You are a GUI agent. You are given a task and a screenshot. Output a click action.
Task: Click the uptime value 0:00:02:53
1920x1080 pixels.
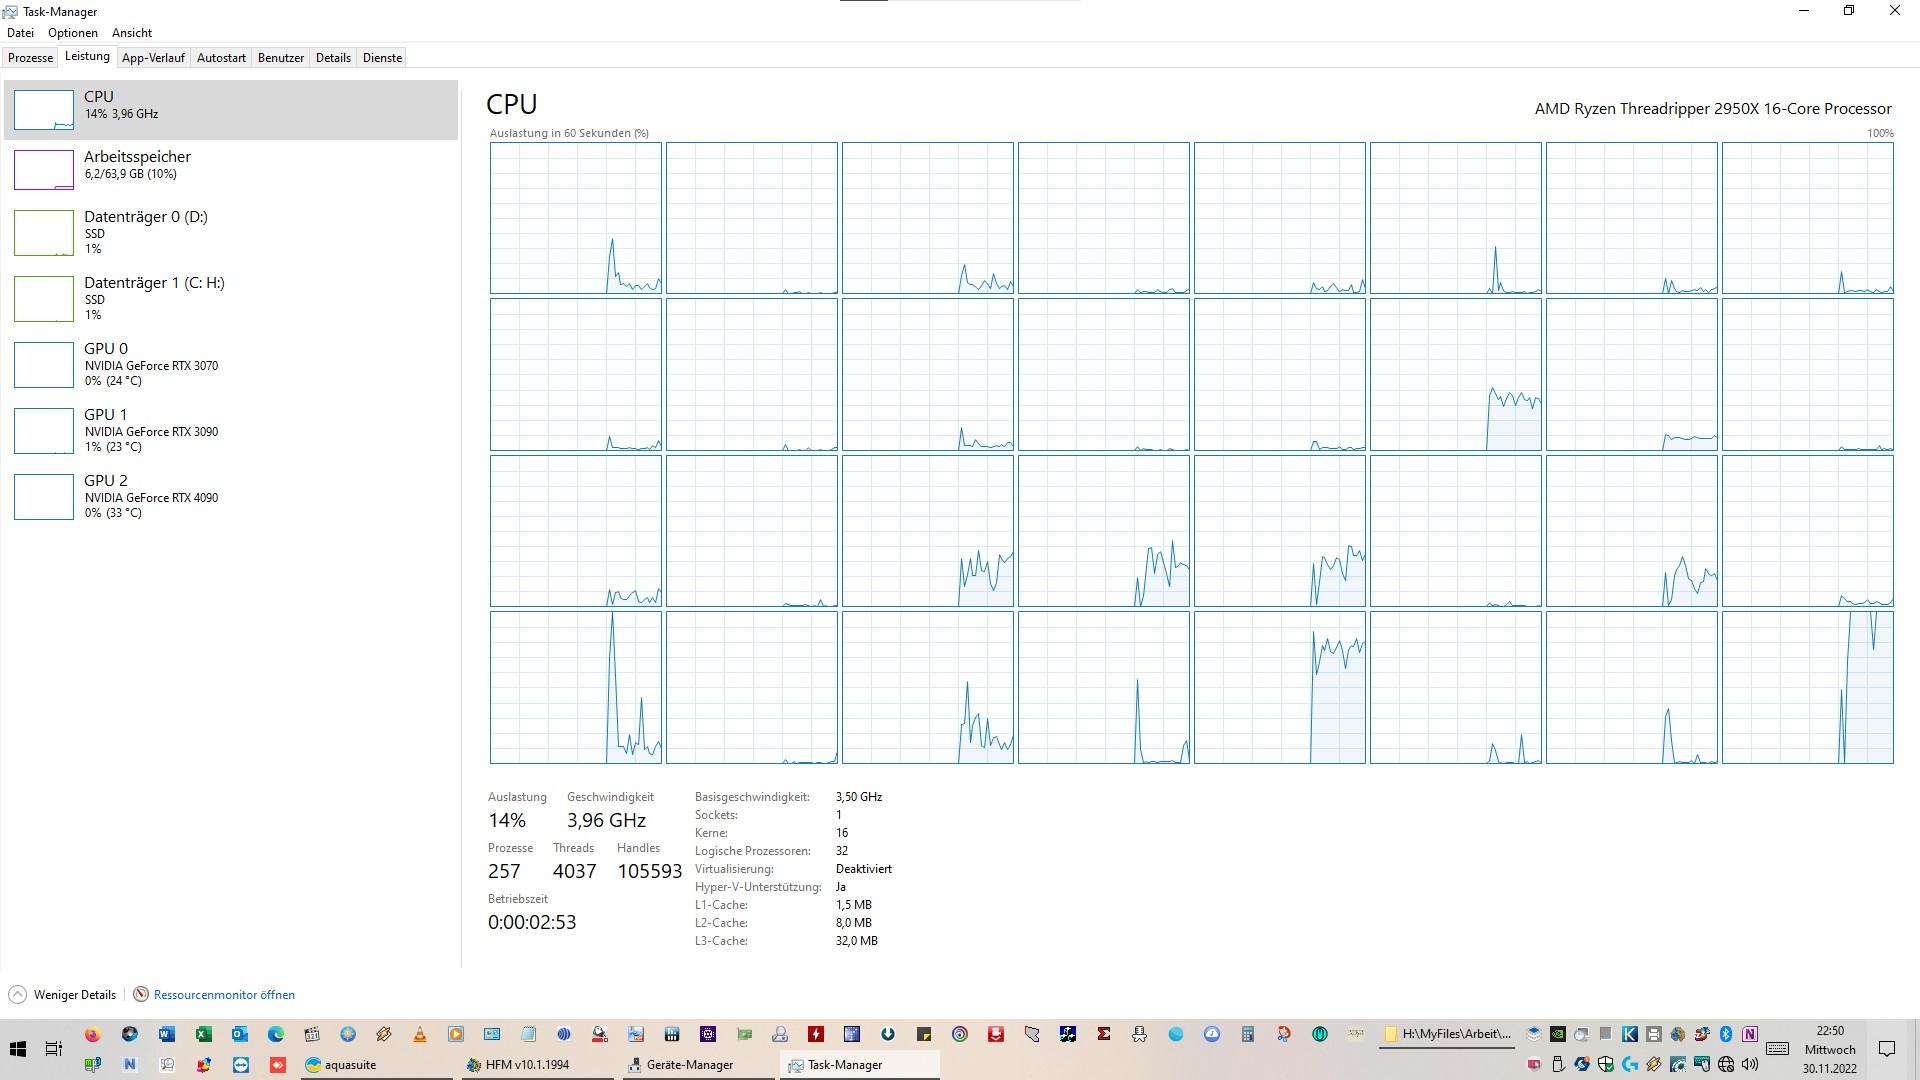click(x=532, y=922)
